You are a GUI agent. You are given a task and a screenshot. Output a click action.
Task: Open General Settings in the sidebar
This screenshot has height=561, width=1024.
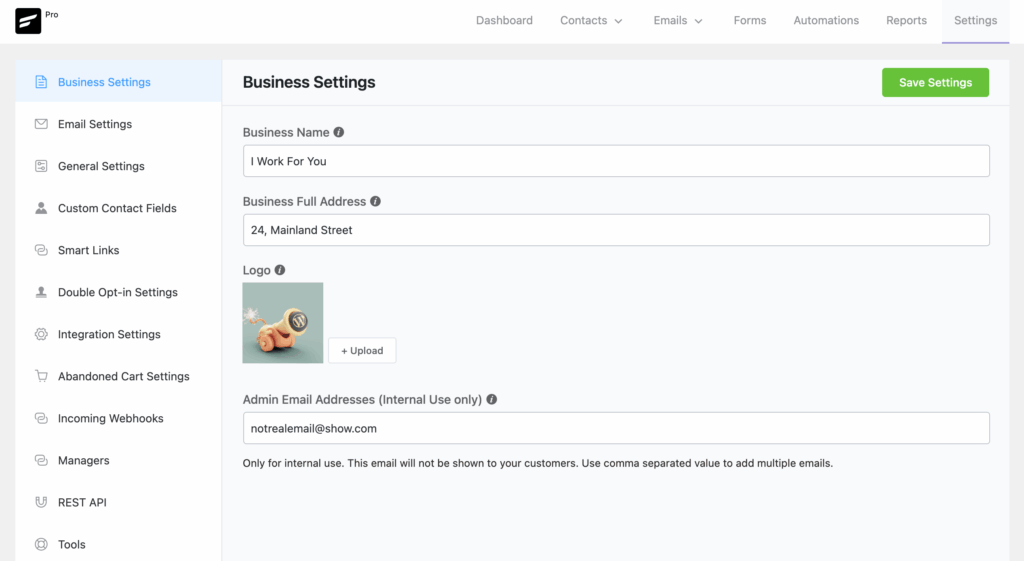(118, 166)
